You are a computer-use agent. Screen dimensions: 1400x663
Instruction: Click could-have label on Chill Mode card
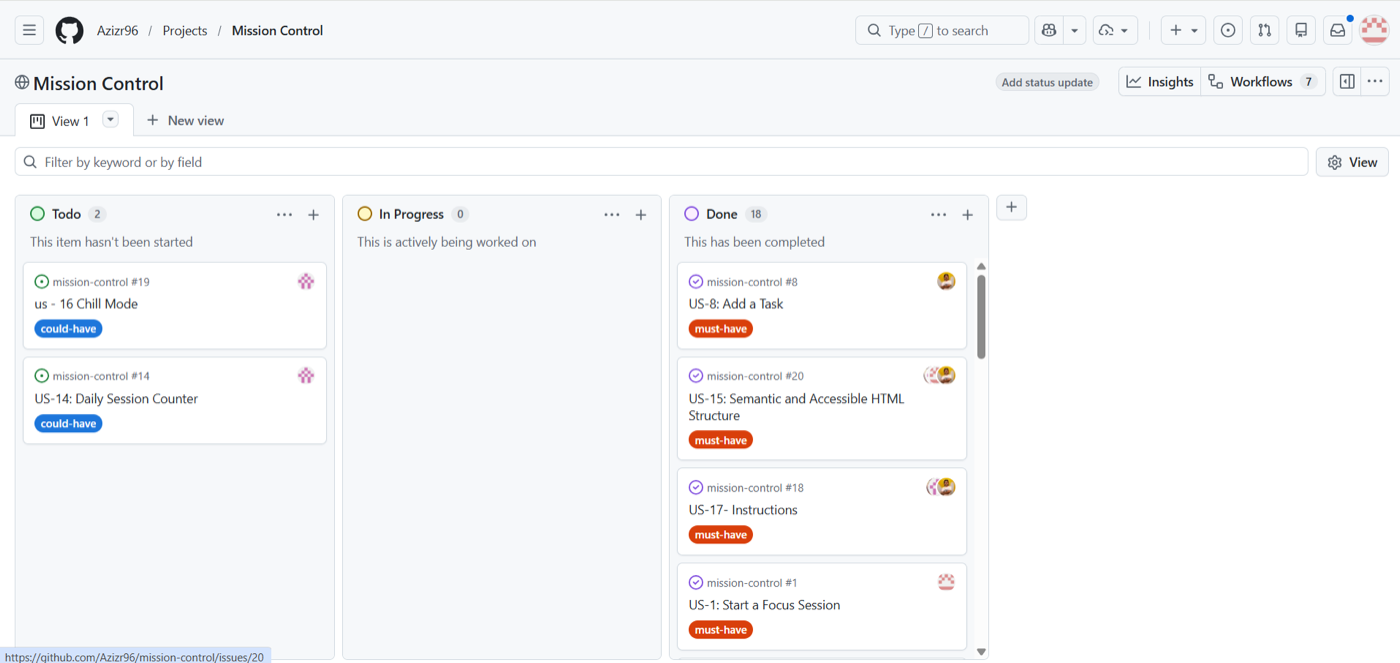click(69, 329)
